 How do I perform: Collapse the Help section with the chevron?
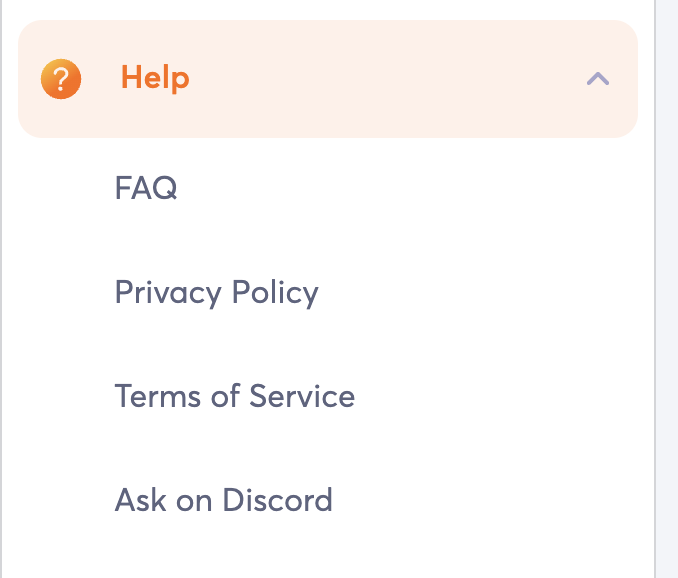tap(598, 79)
